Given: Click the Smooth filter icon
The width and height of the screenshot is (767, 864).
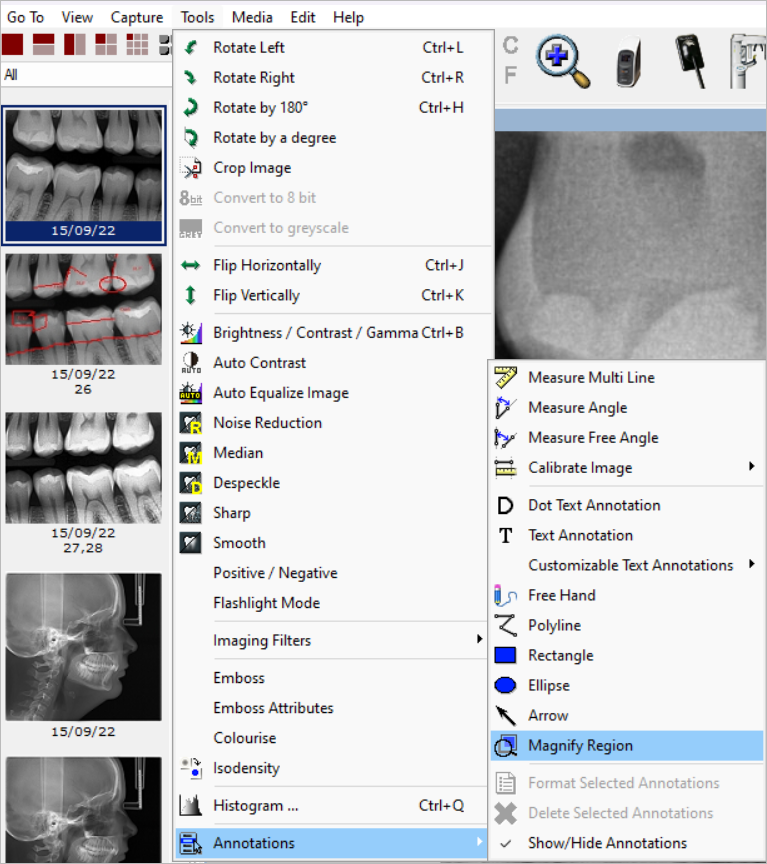Looking at the screenshot, I should click(x=191, y=543).
